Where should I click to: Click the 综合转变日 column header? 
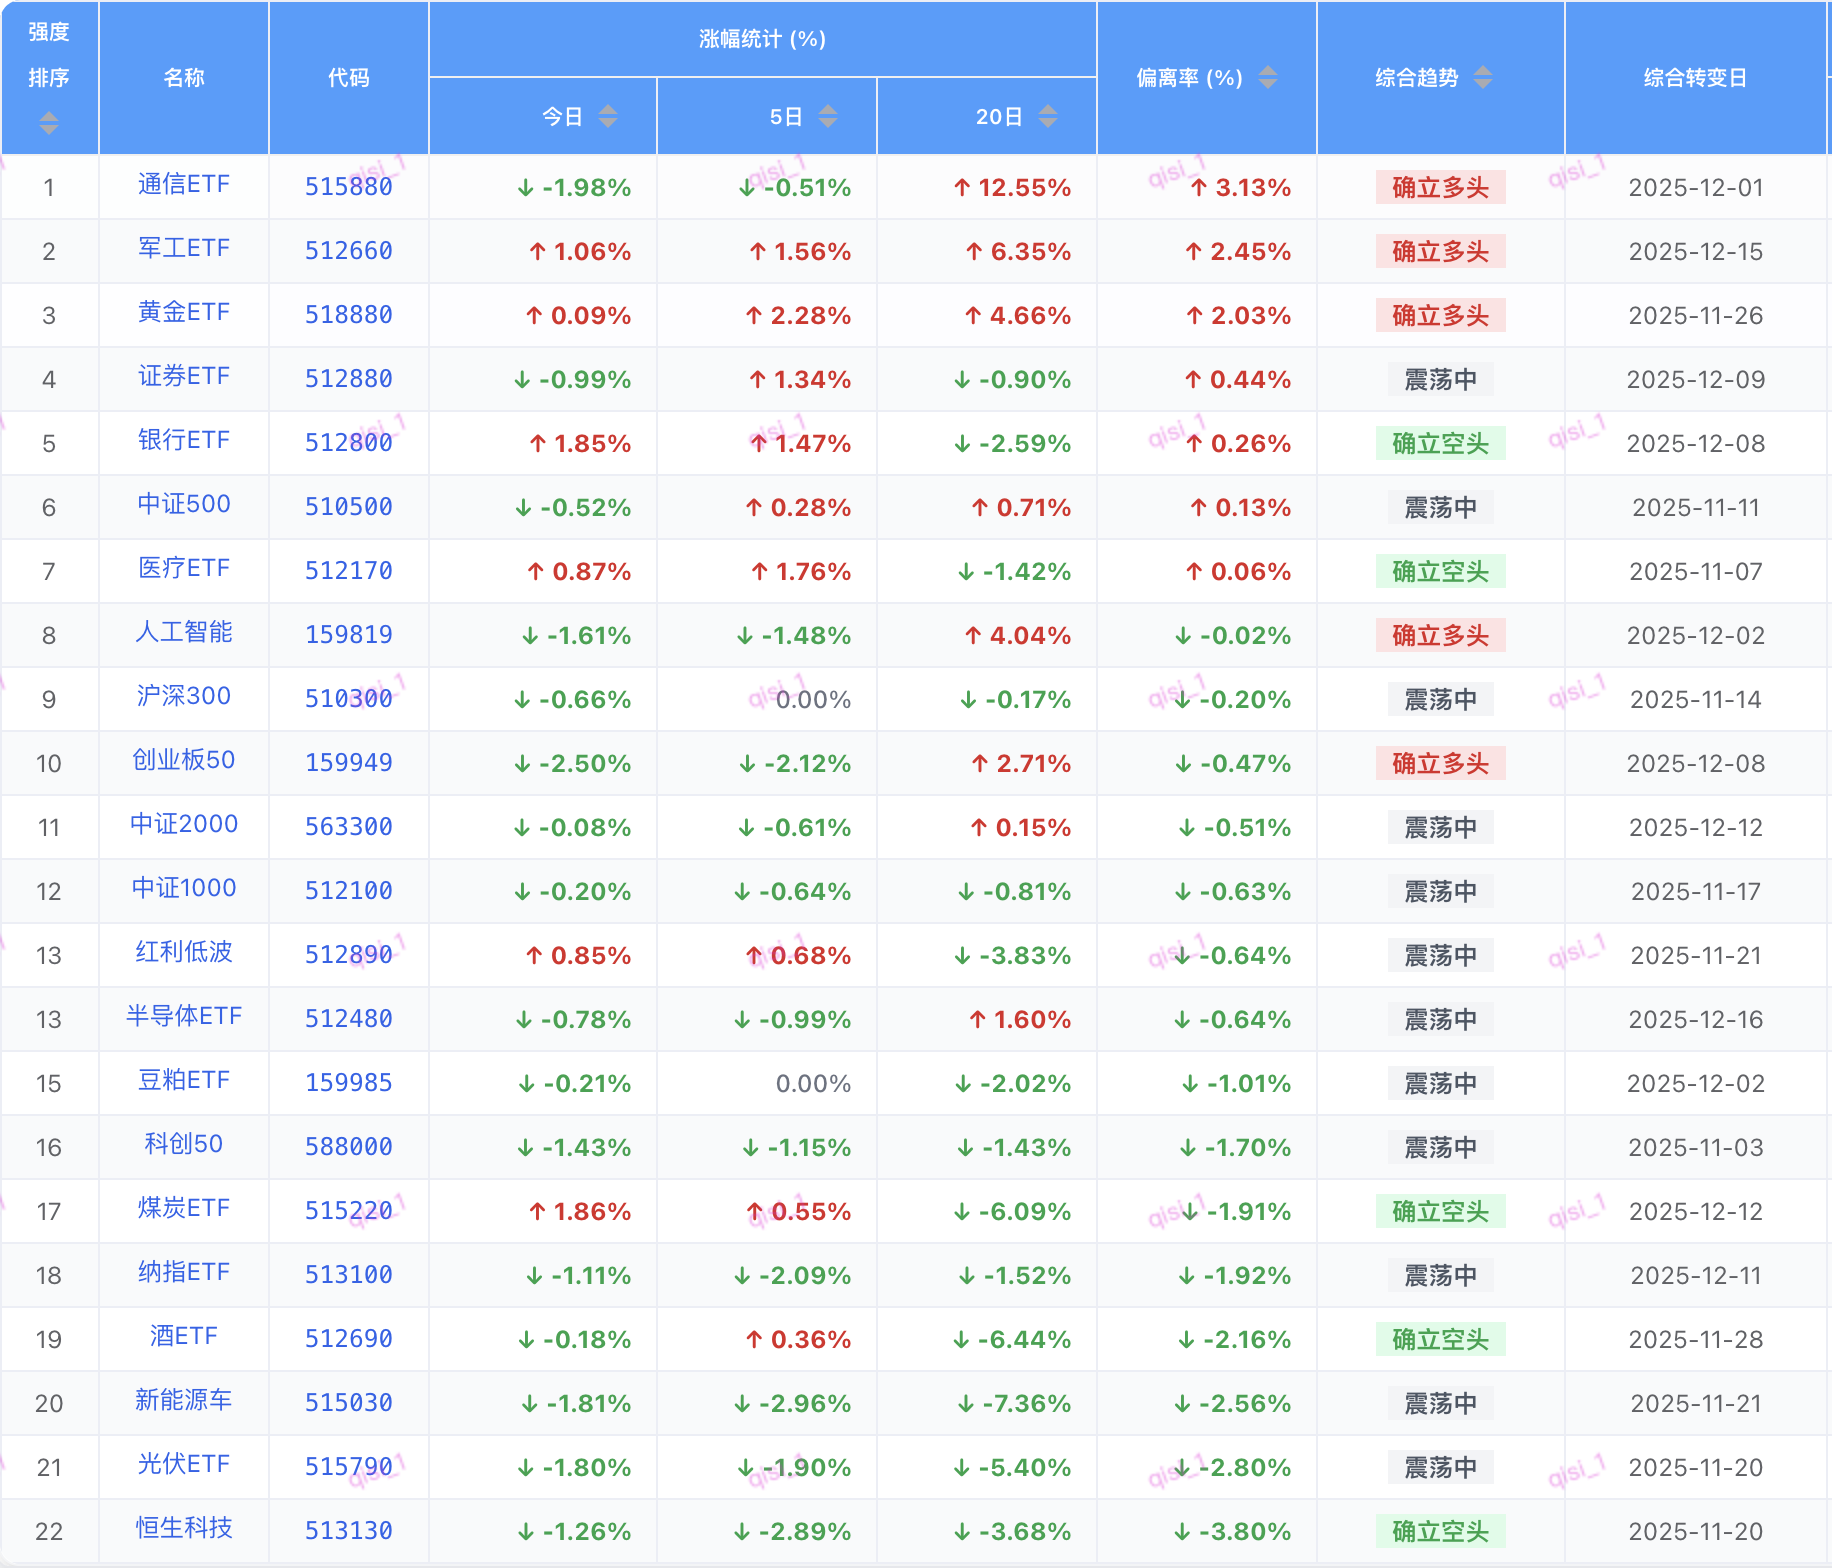tap(1695, 77)
